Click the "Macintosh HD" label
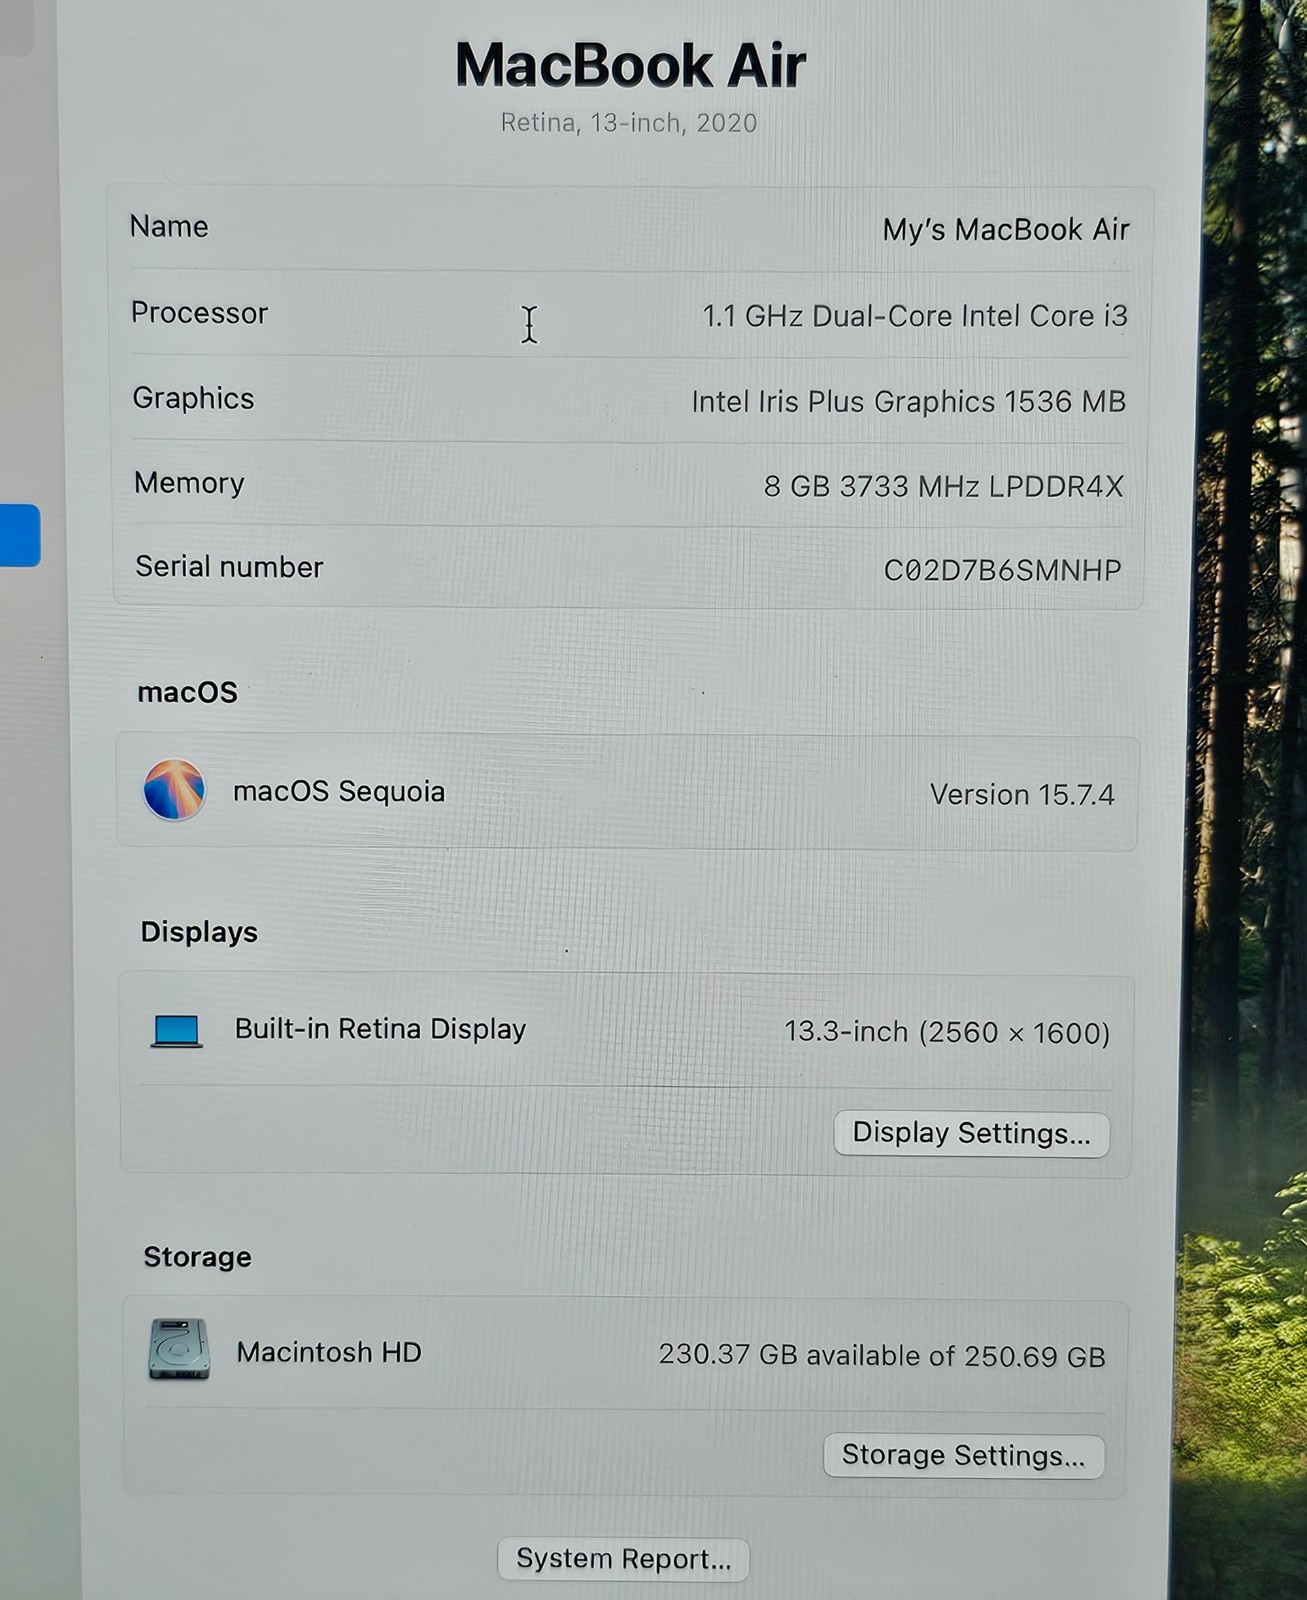The height and width of the screenshot is (1600, 1307). point(329,1352)
